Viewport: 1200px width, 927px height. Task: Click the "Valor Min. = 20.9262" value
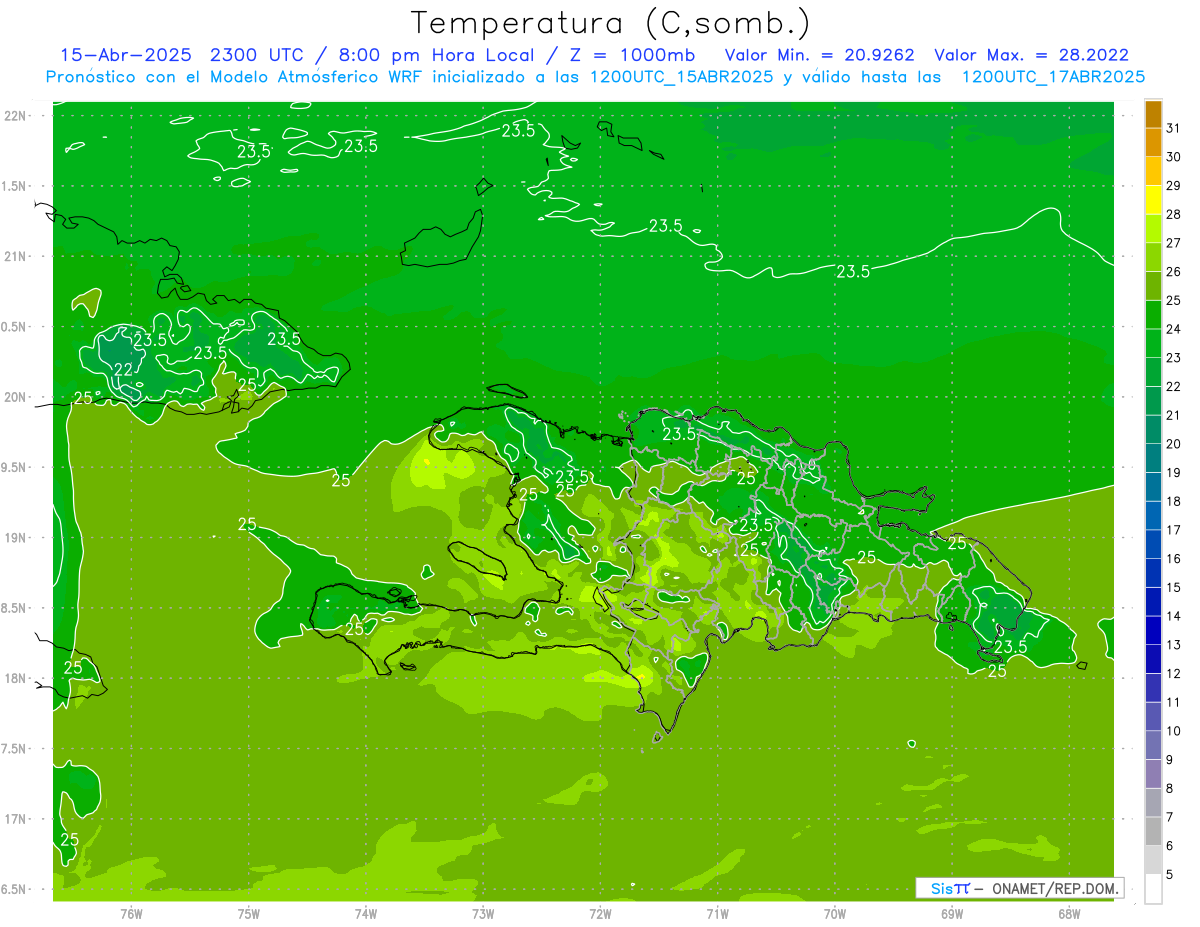pos(820,55)
